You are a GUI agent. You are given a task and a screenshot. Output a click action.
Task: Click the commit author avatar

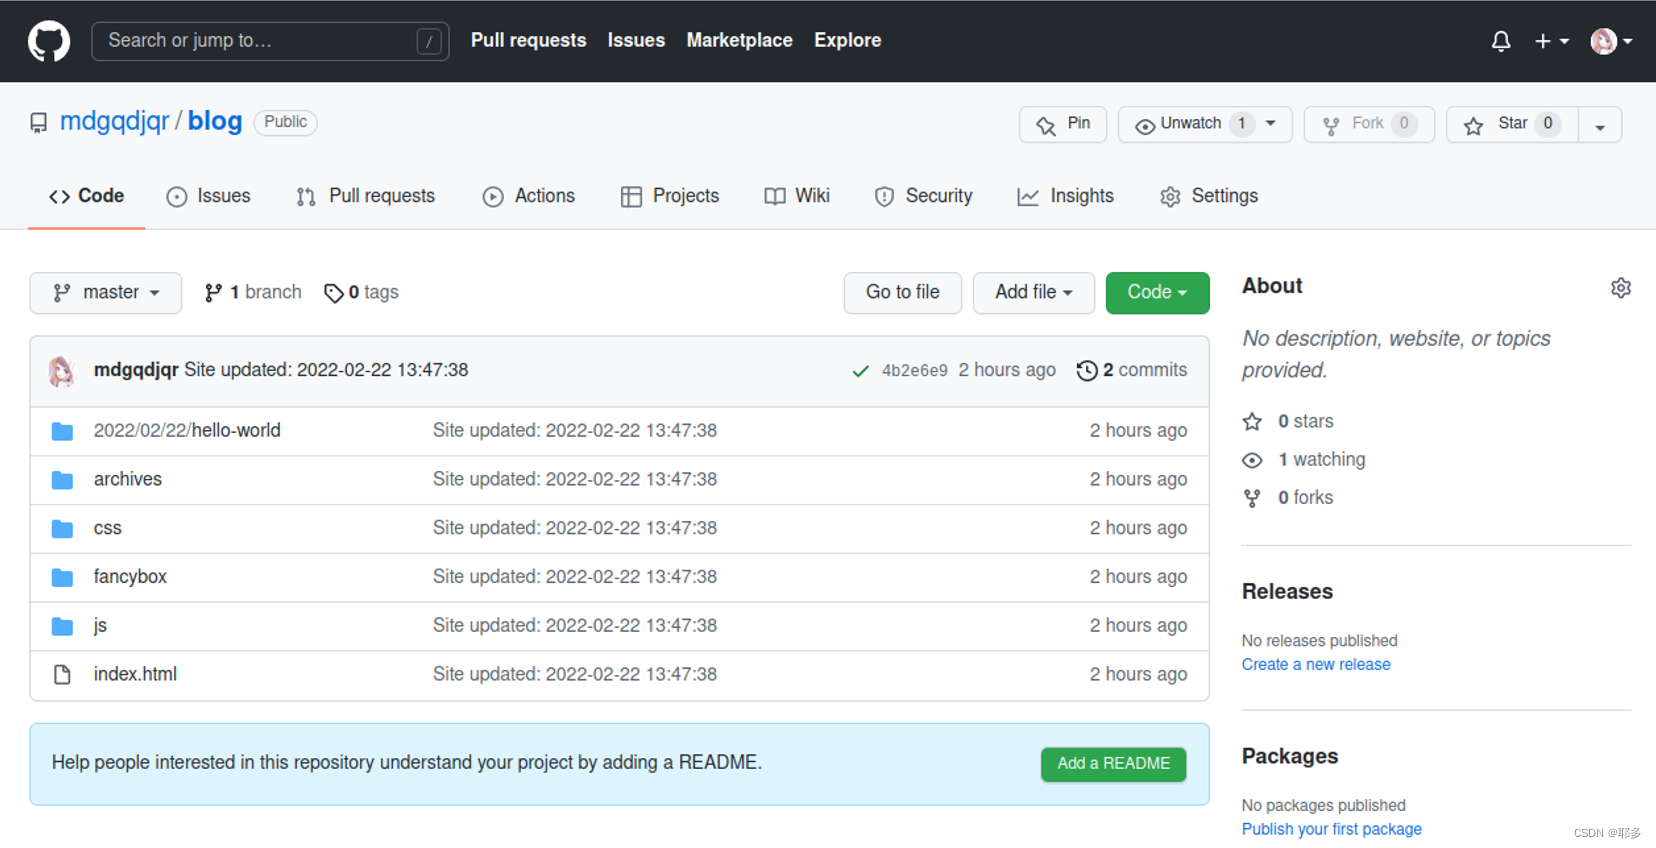pyautogui.click(x=62, y=371)
